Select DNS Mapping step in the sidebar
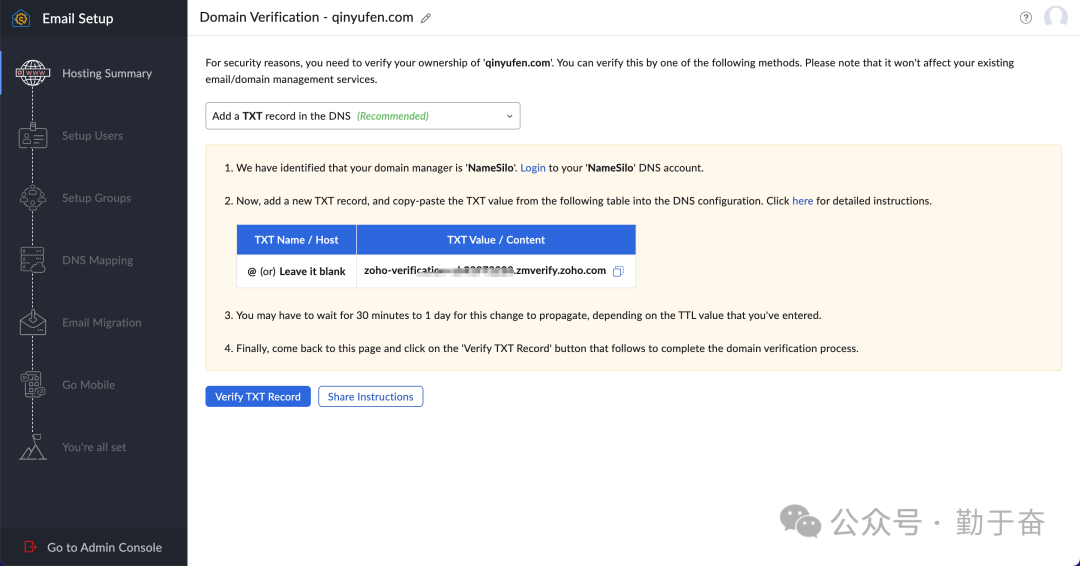The width and height of the screenshot is (1080, 566). [x=97, y=261]
